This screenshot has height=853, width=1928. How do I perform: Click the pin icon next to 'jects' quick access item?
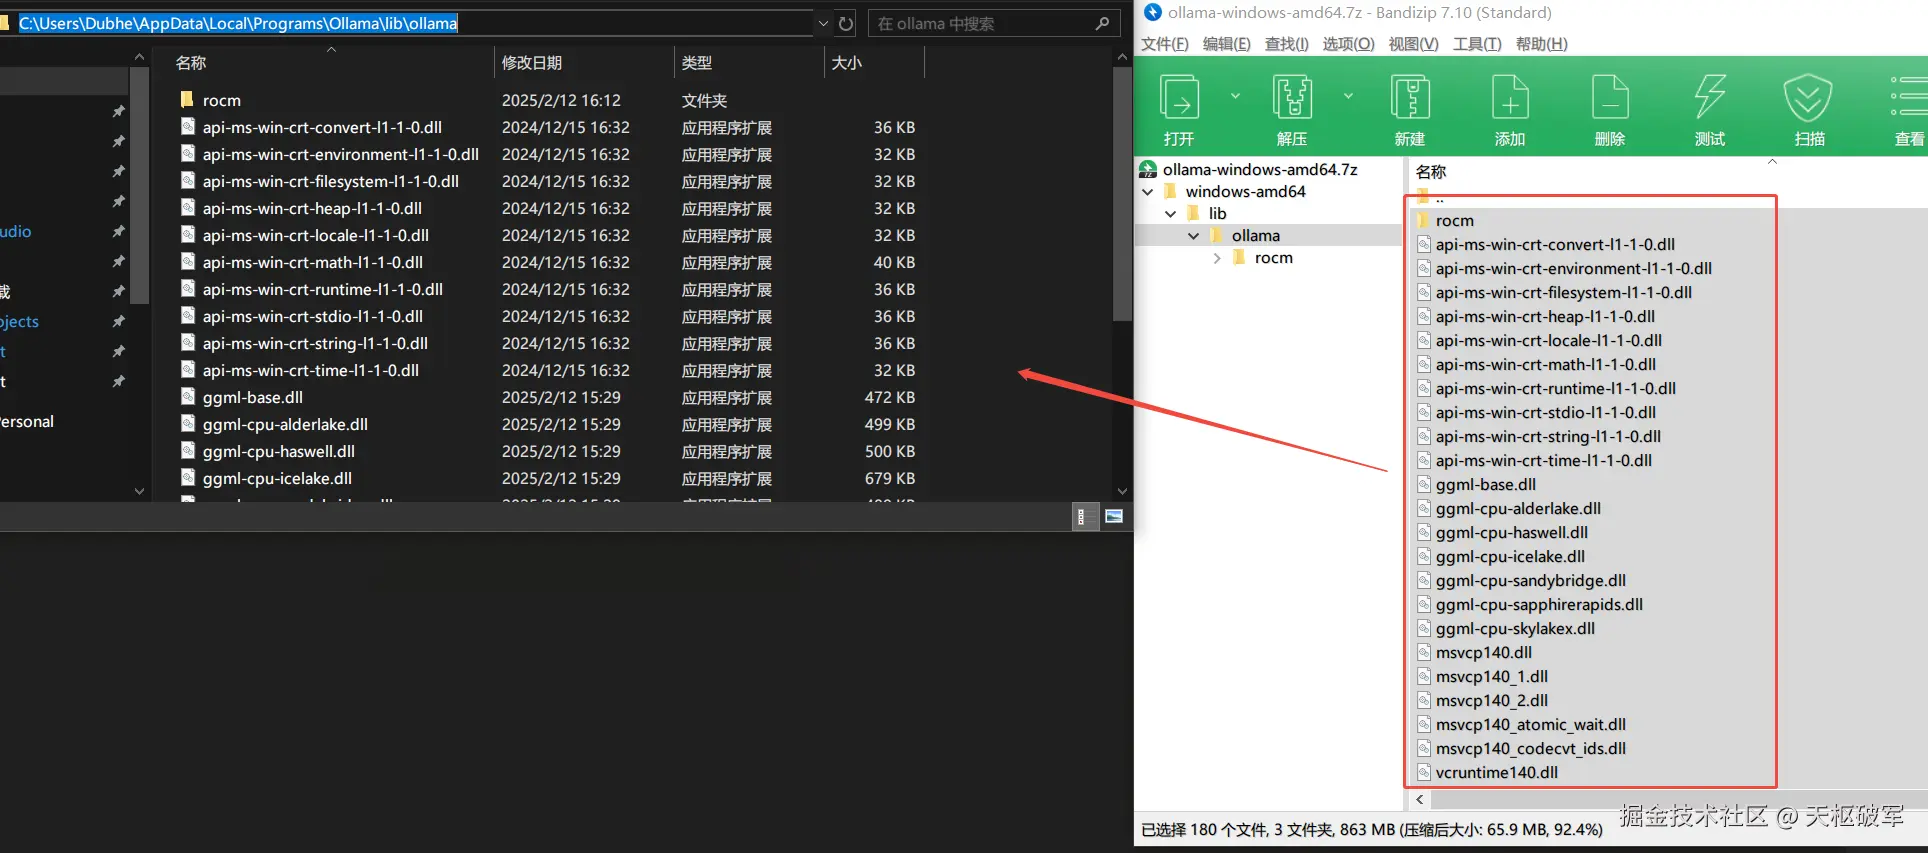(x=118, y=321)
